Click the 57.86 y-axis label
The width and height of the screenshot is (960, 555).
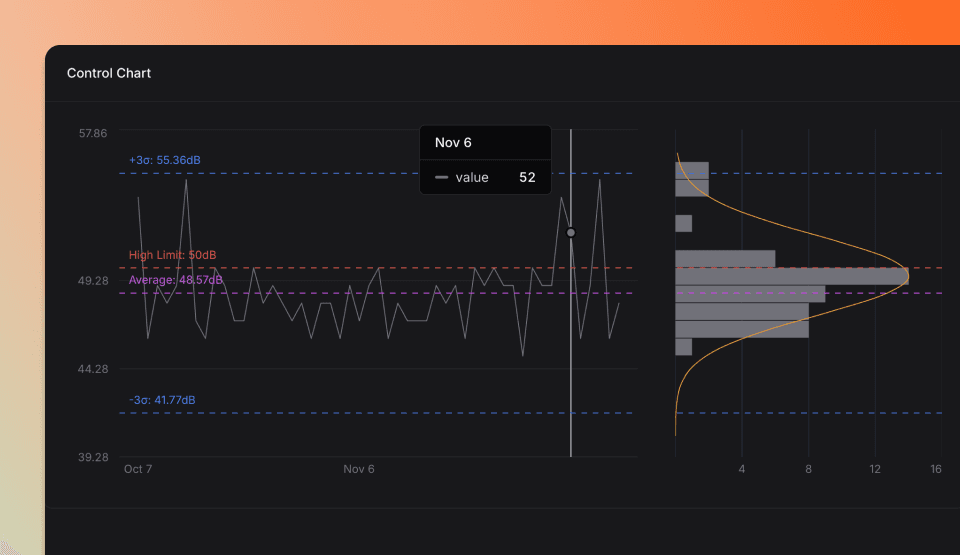[92, 134]
